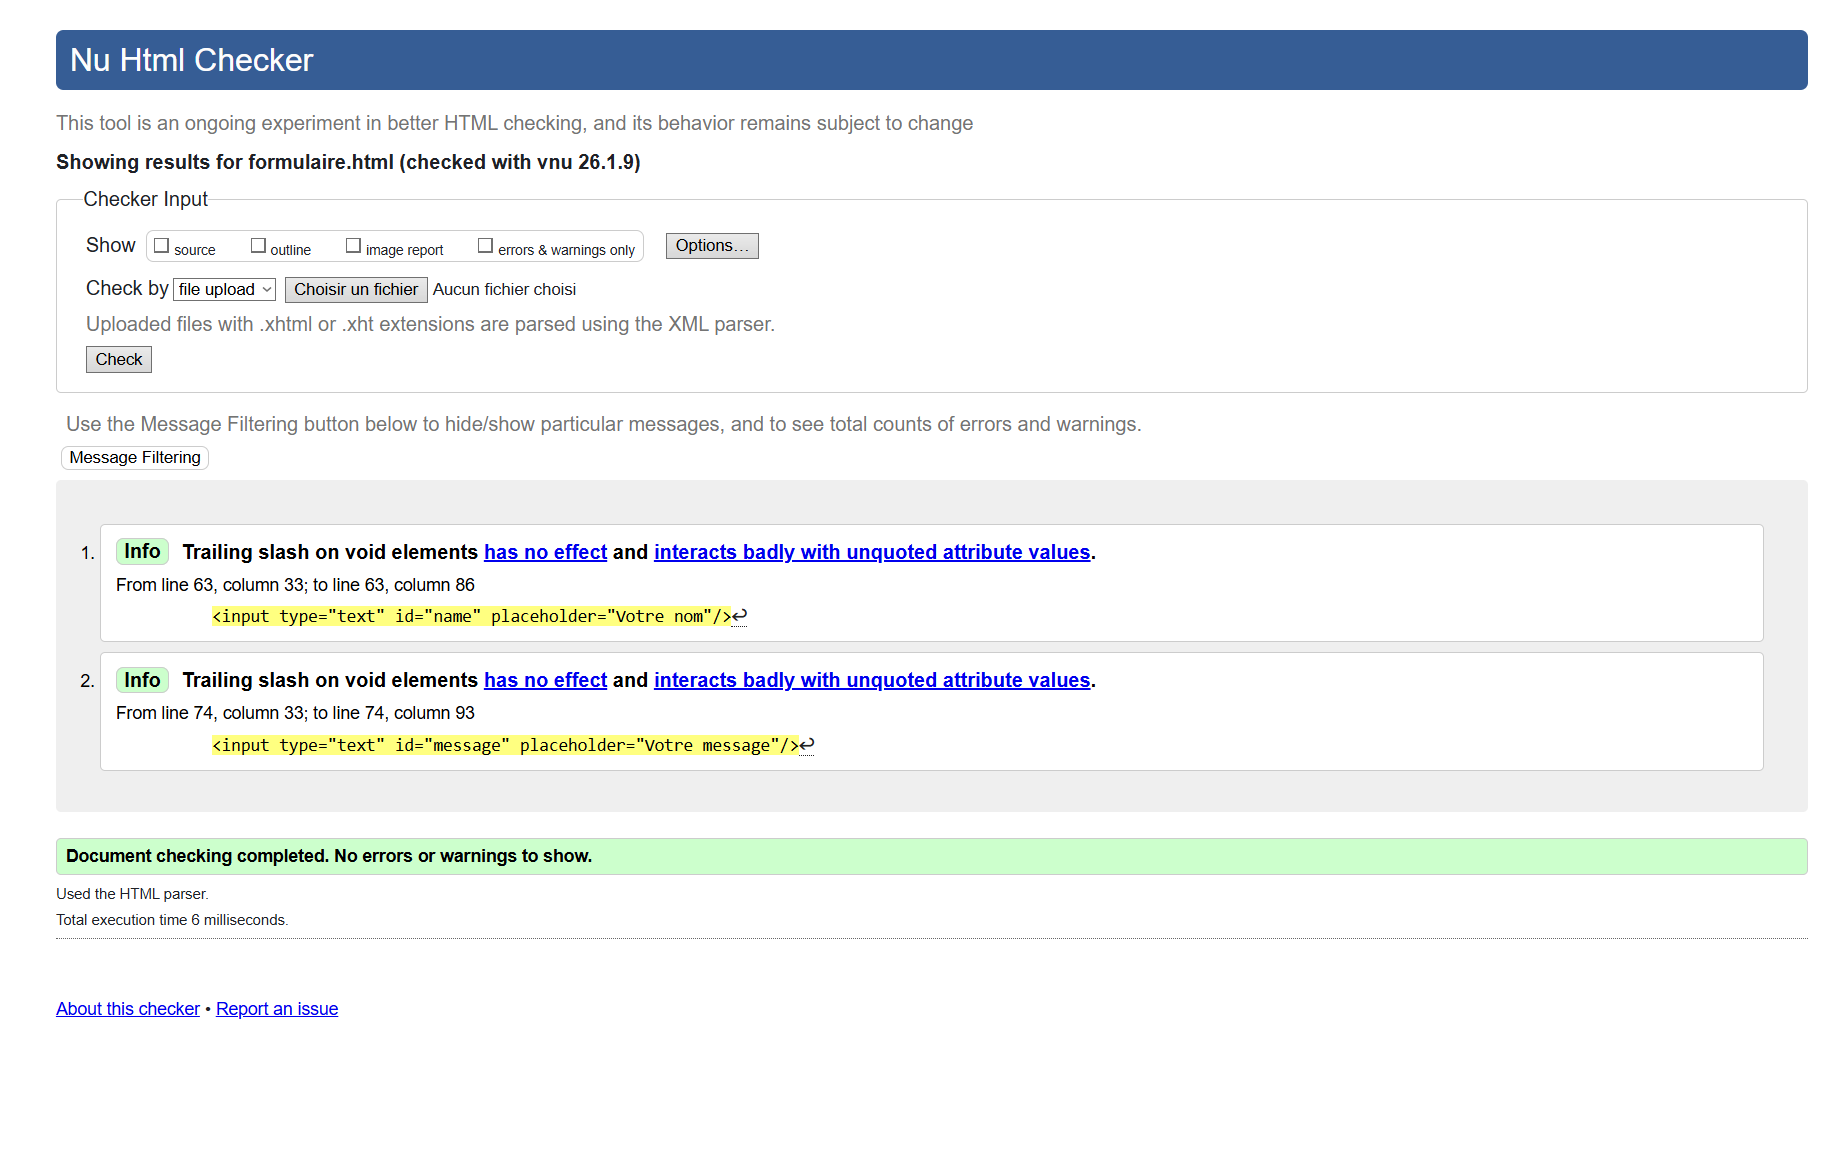This screenshot has width=1845, height=1153.
Task: Click the Info badge on message 2
Action: click(142, 680)
